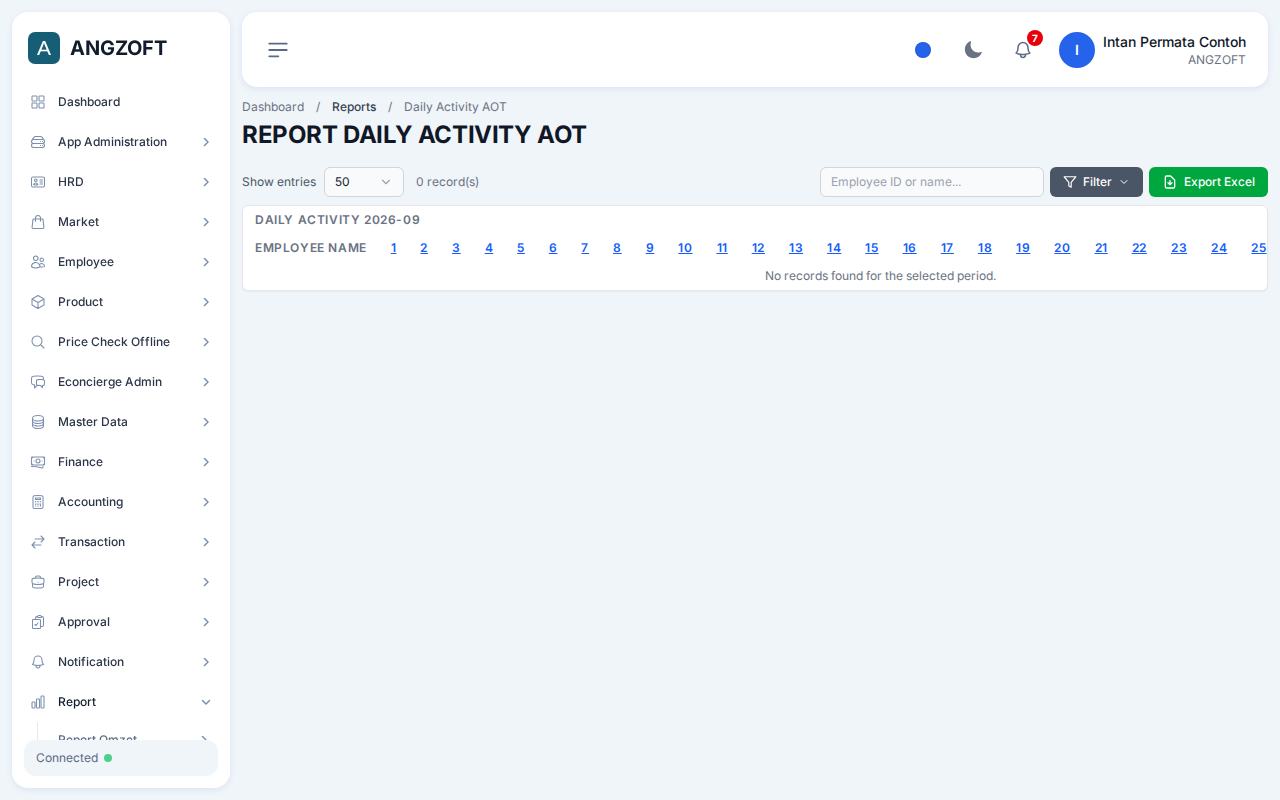Click the Employee people icon

[x=38, y=262]
